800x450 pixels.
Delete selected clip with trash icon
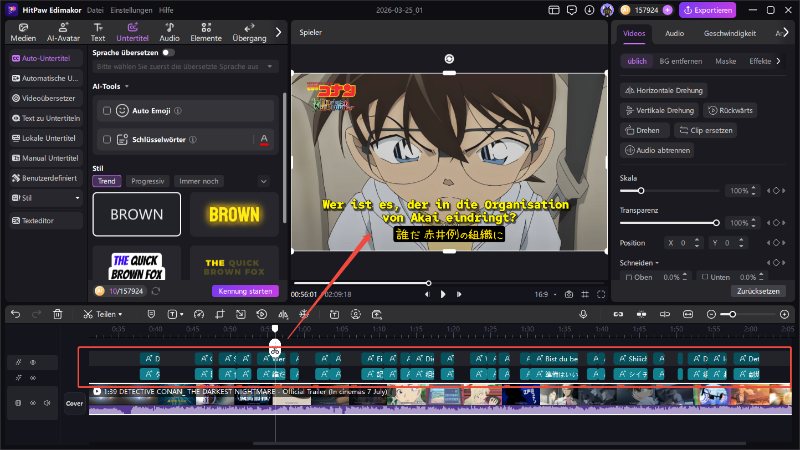[57, 314]
